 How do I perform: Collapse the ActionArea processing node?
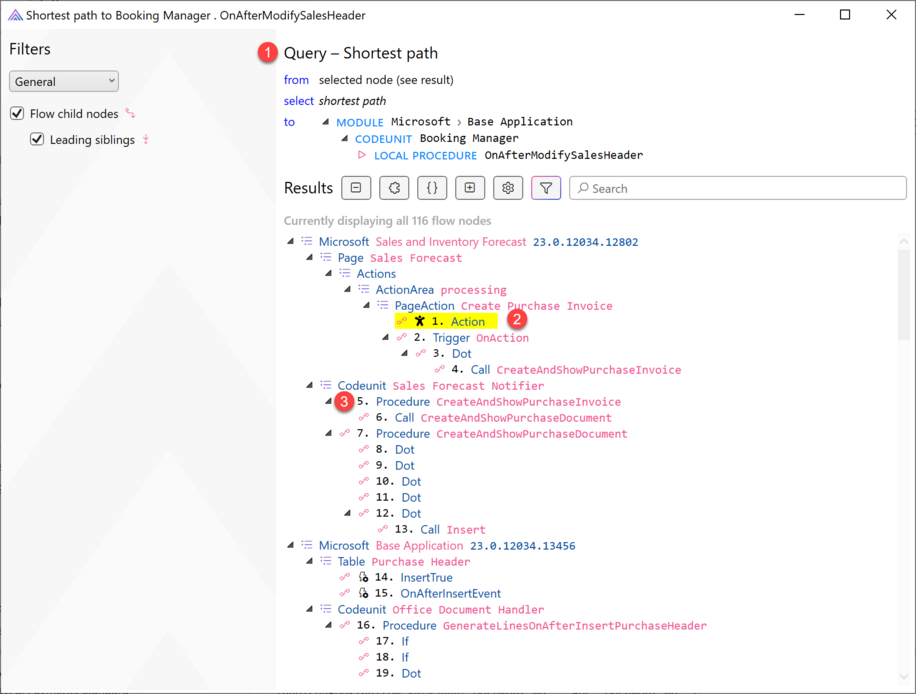coord(348,289)
